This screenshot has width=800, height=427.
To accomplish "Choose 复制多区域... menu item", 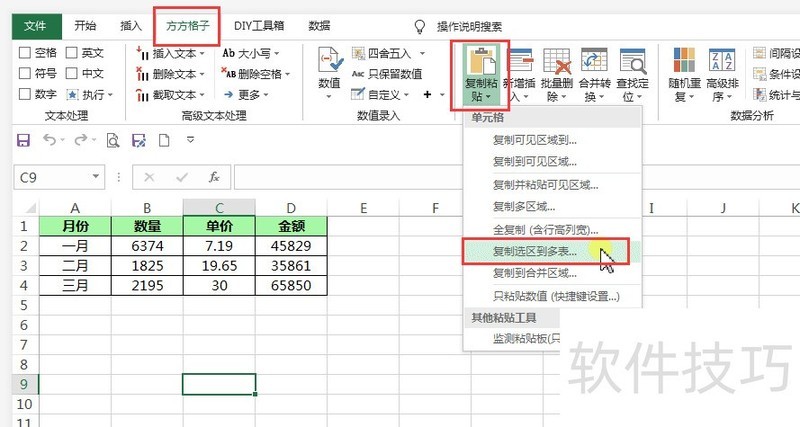I will tap(552, 207).
